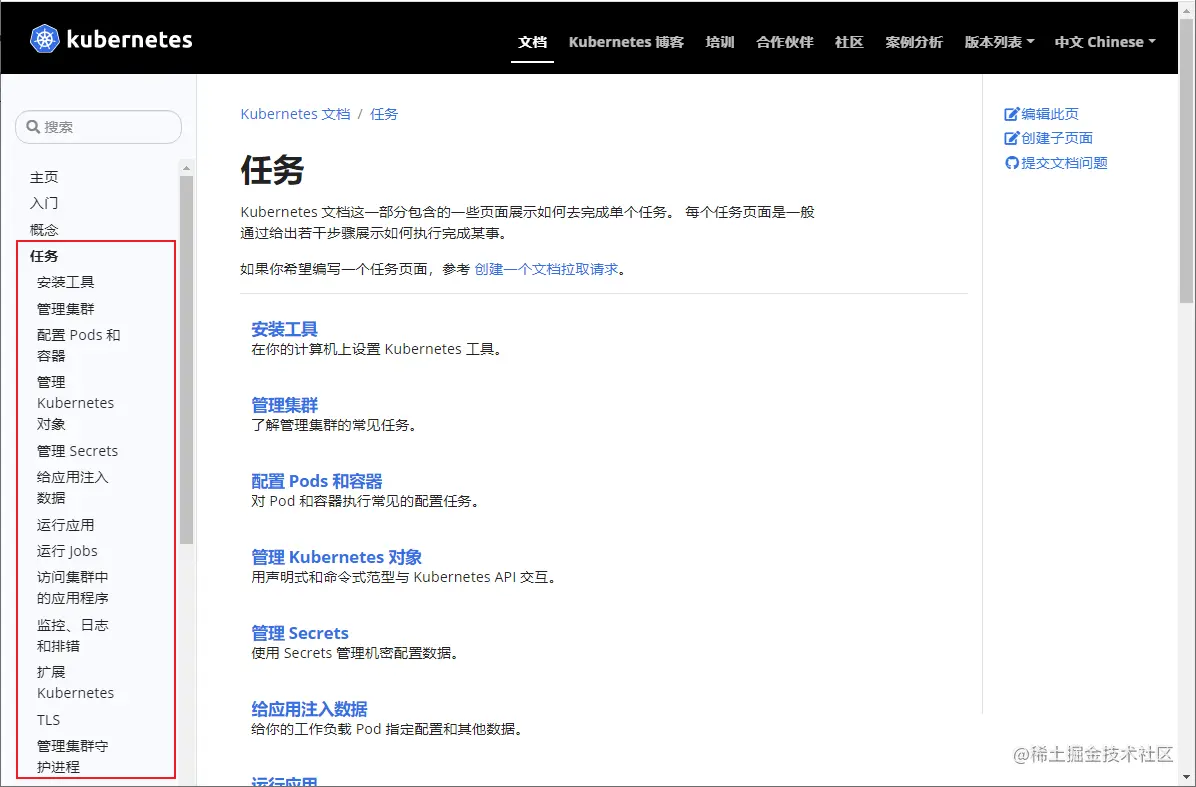This screenshot has width=1196, height=787.
Task: Focus the 搜索 search input field
Action: point(98,127)
